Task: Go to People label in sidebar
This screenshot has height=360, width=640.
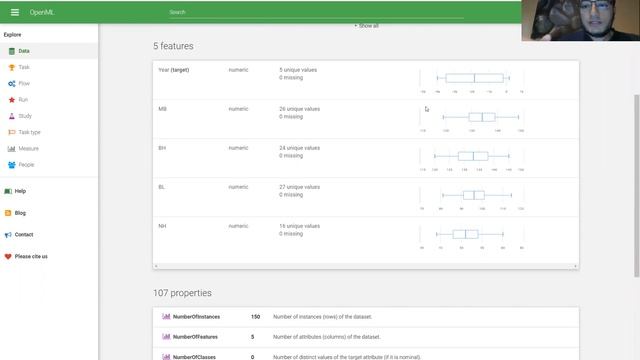Action: point(26,165)
